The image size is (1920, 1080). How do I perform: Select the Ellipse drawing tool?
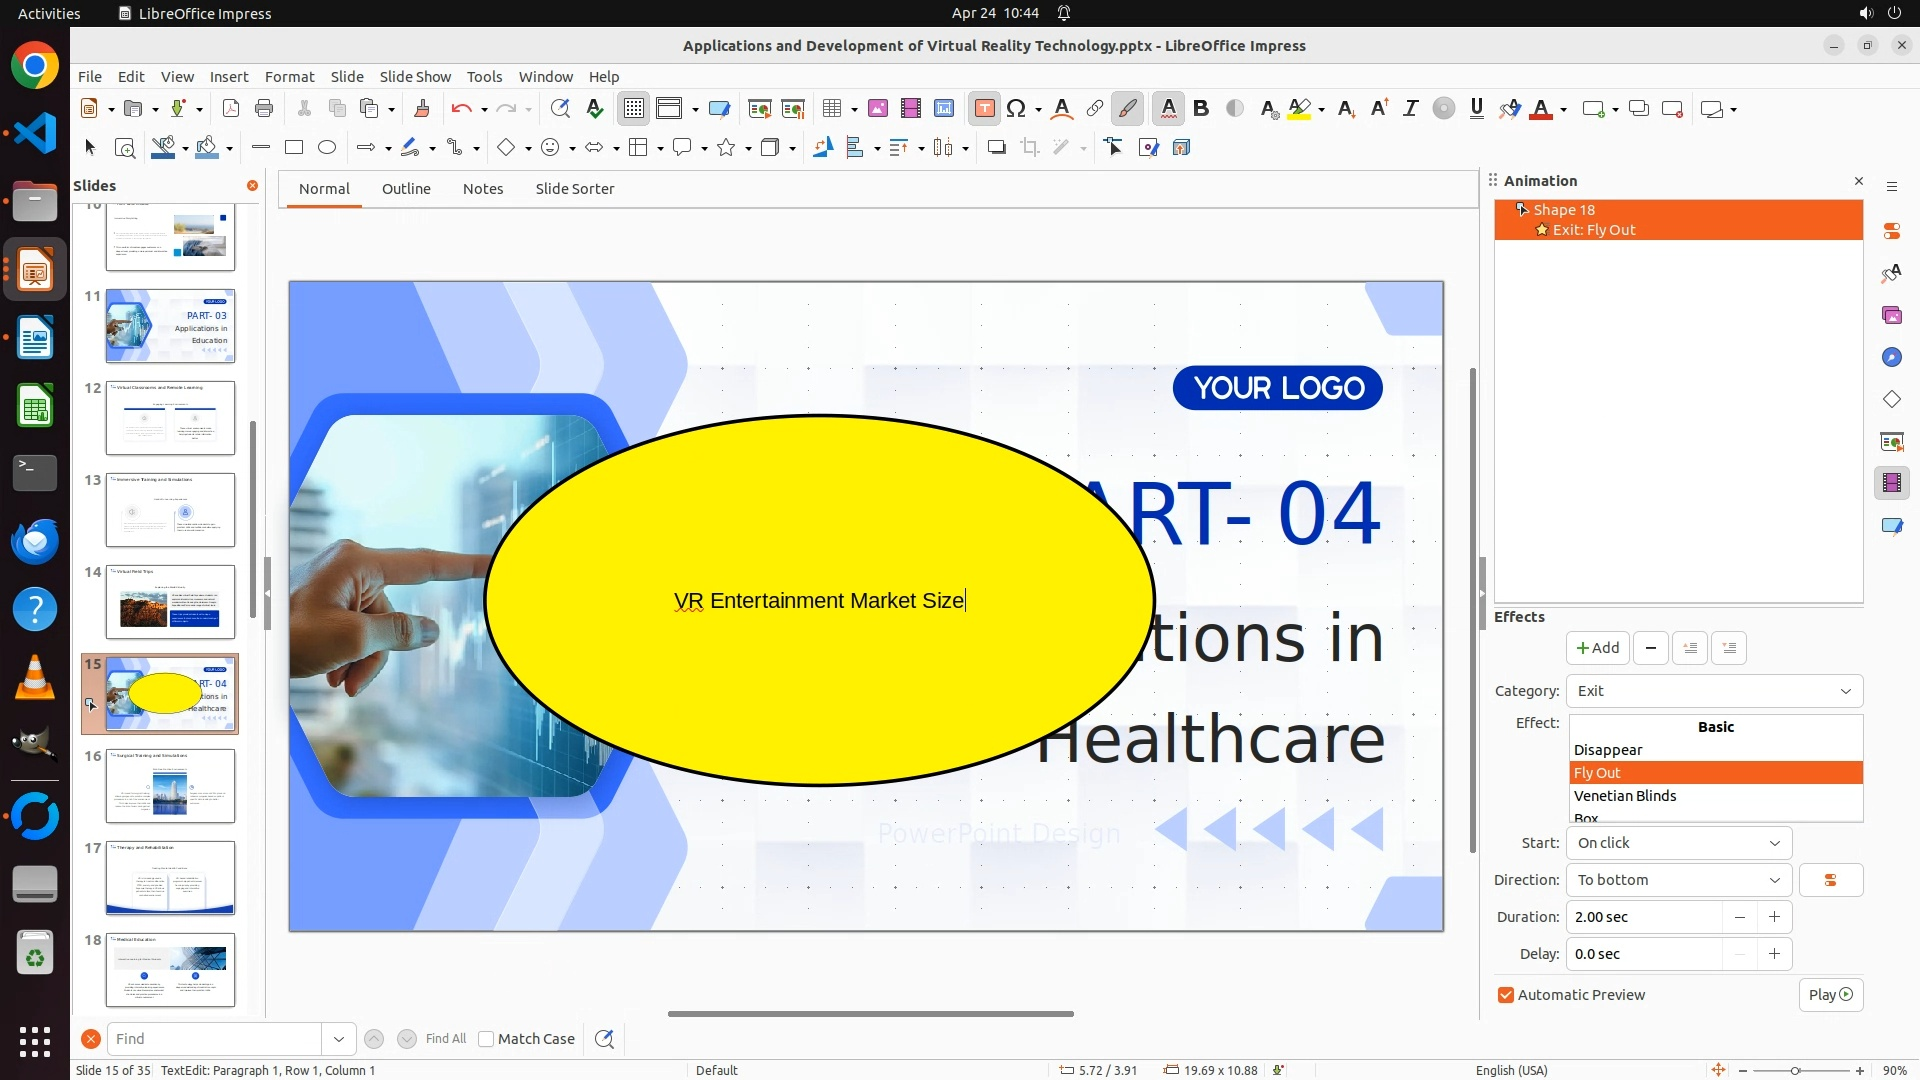[327, 148]
